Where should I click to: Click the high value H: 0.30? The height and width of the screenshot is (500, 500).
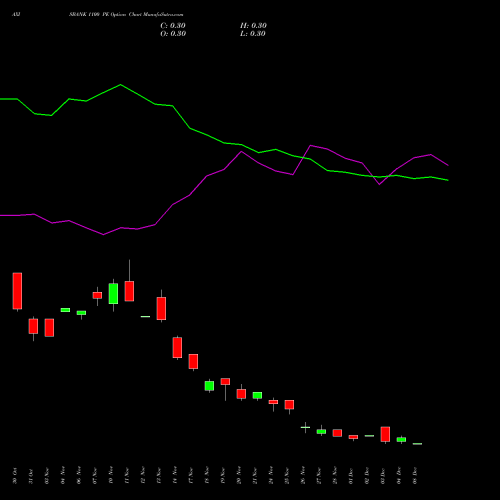pyautogui.click(x=253, y=26)
